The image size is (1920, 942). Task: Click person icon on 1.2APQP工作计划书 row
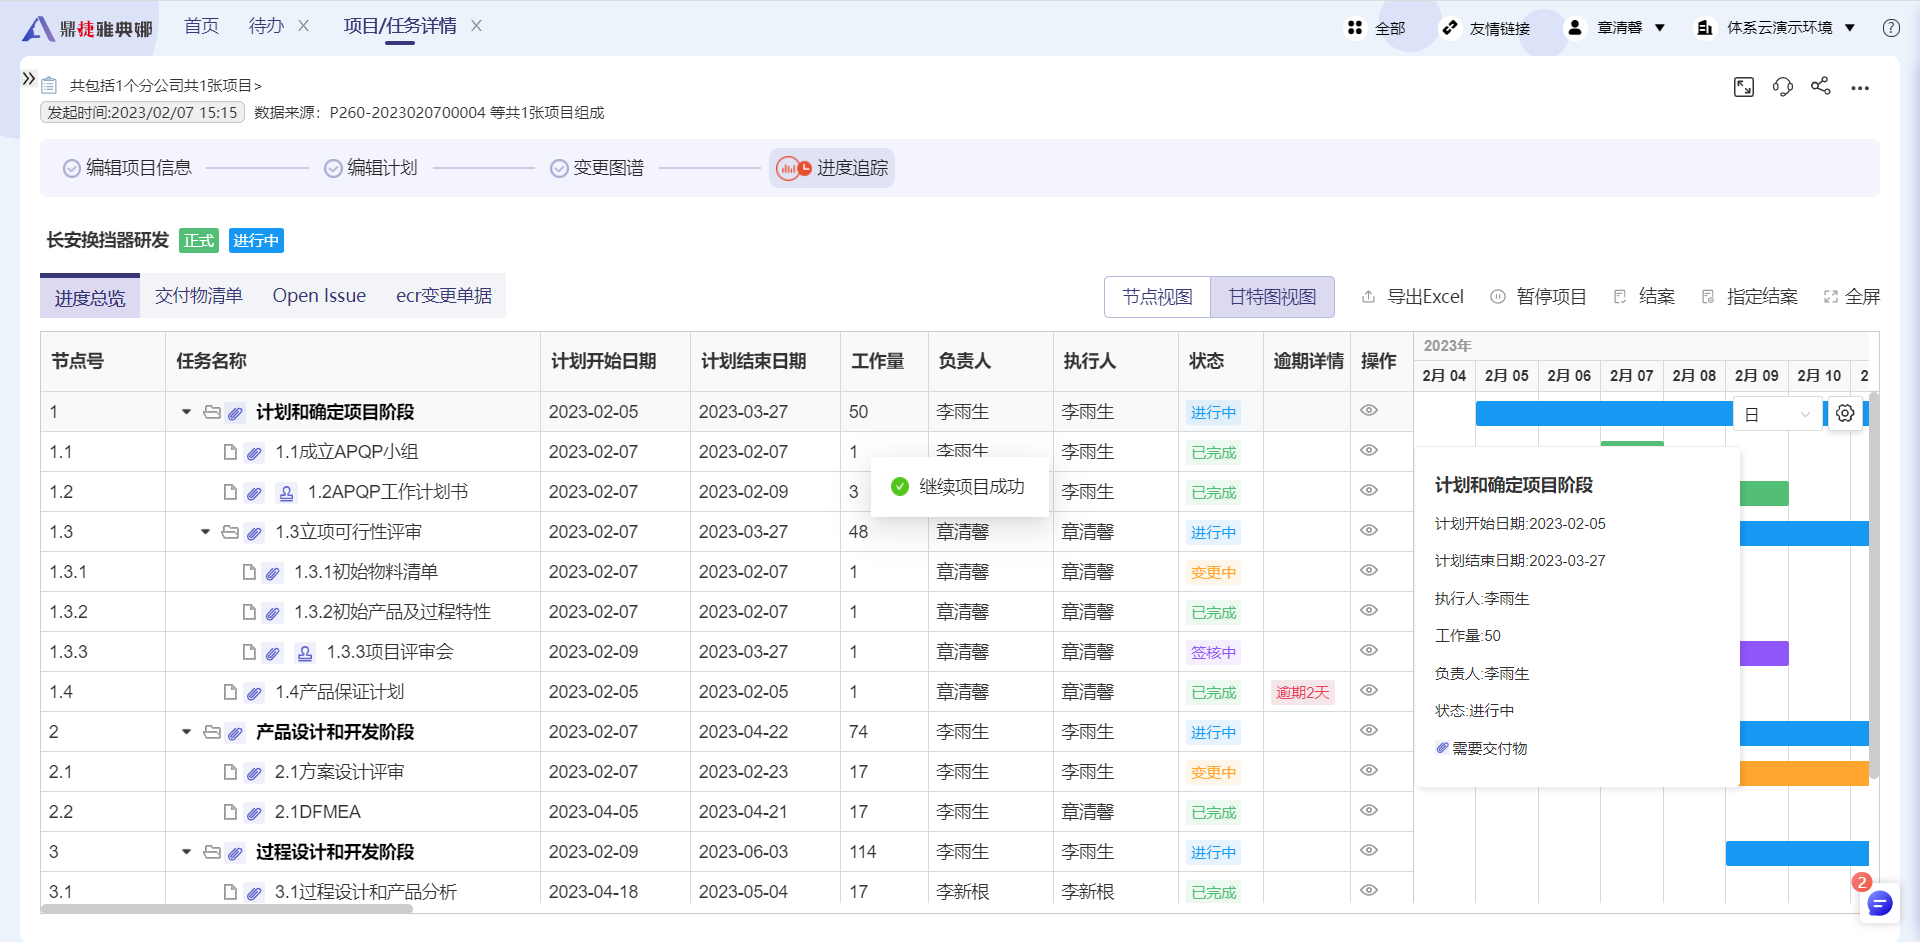tap(286, 493)
